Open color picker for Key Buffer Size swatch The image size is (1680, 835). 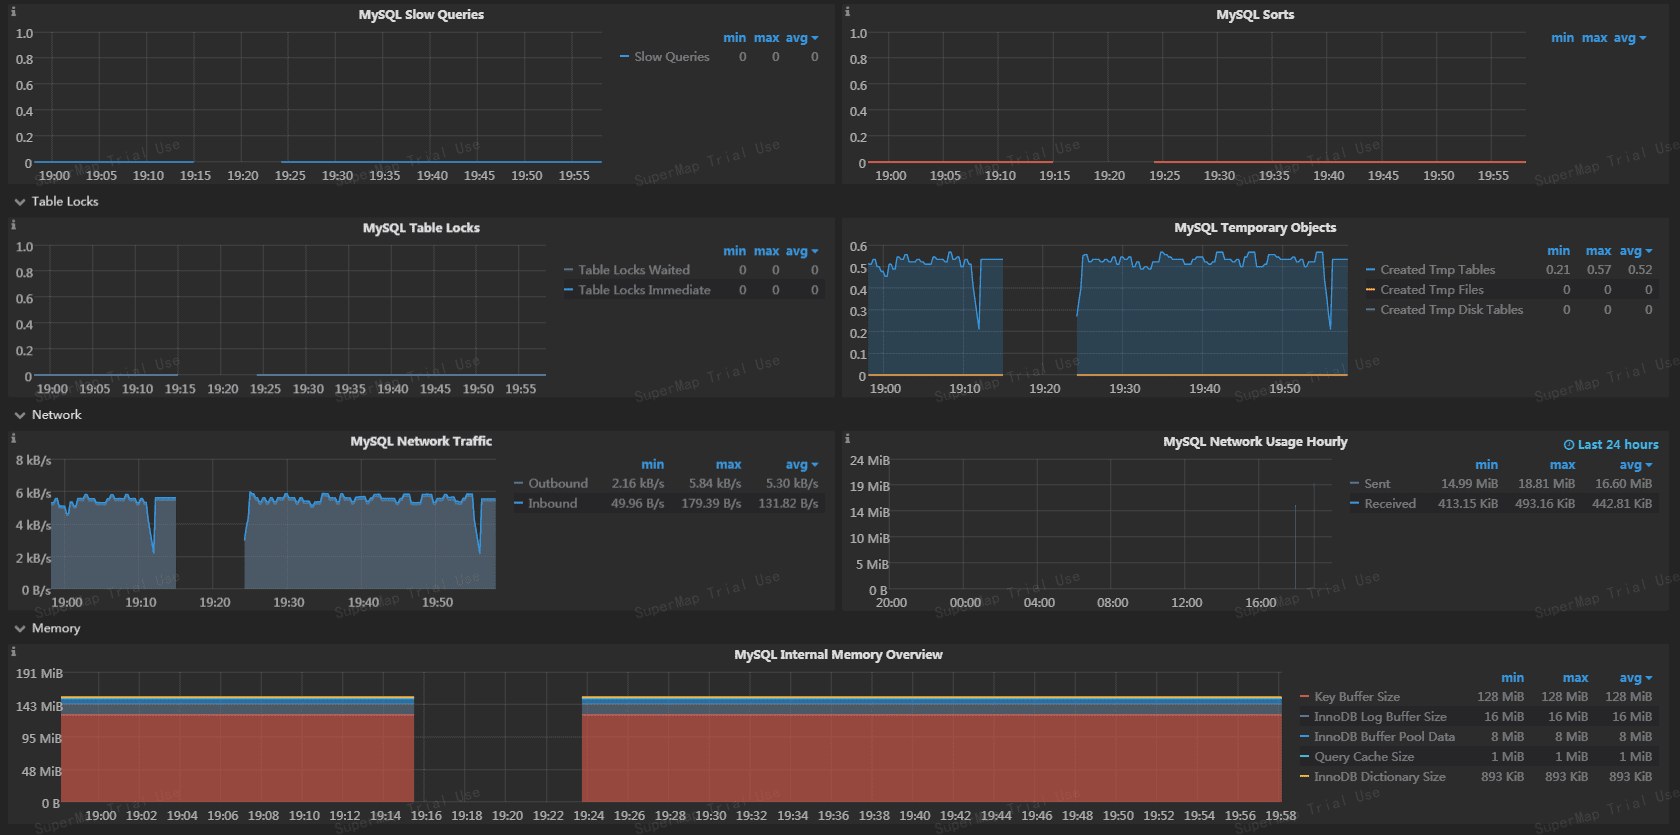(1304, 697)
